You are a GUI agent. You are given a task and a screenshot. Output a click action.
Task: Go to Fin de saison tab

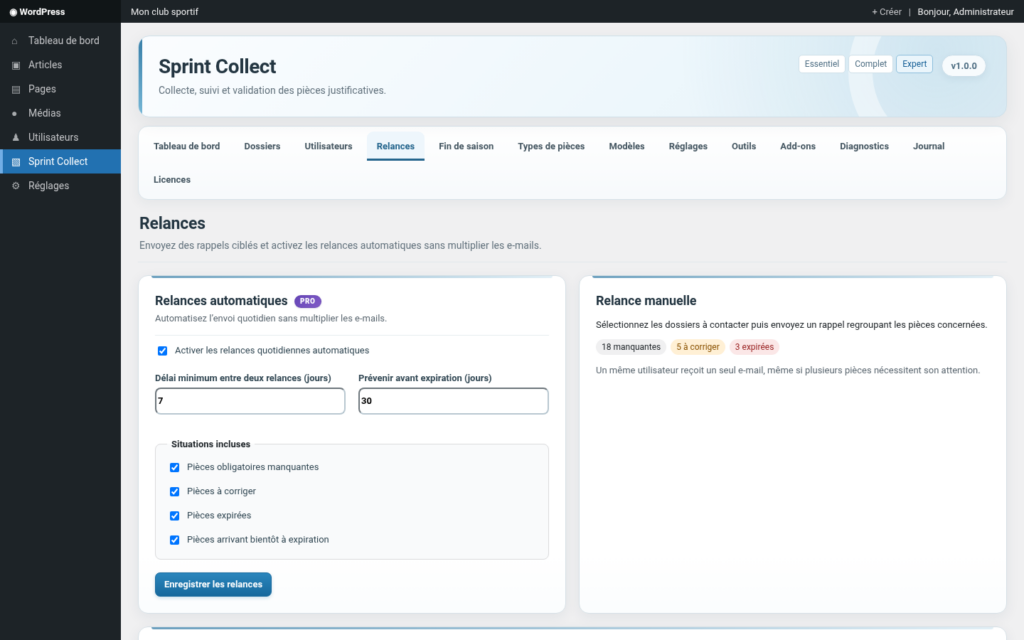point(466,146)
